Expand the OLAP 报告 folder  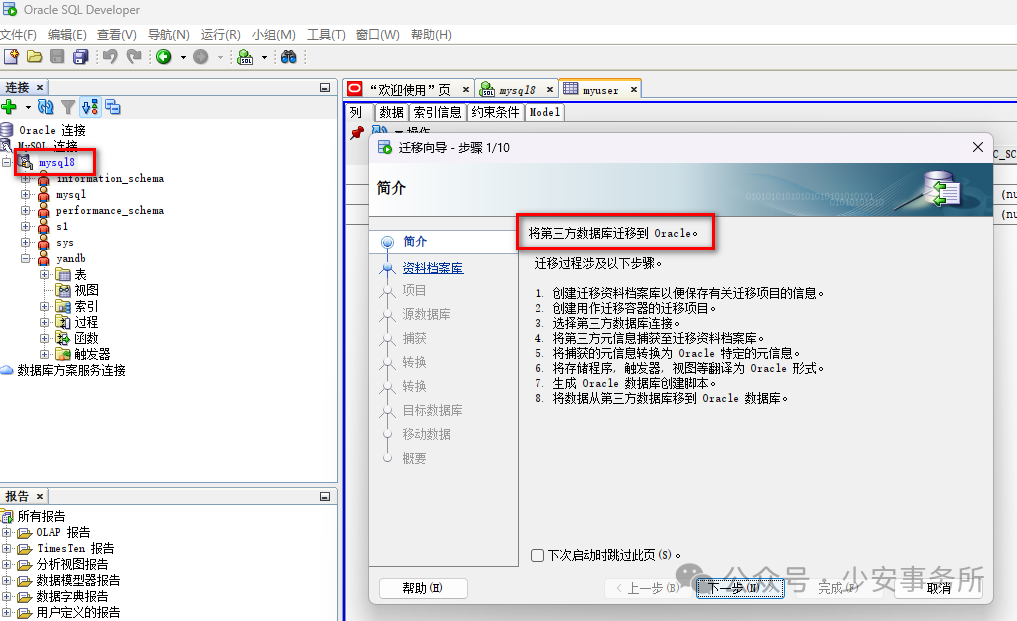coord(6,533)
